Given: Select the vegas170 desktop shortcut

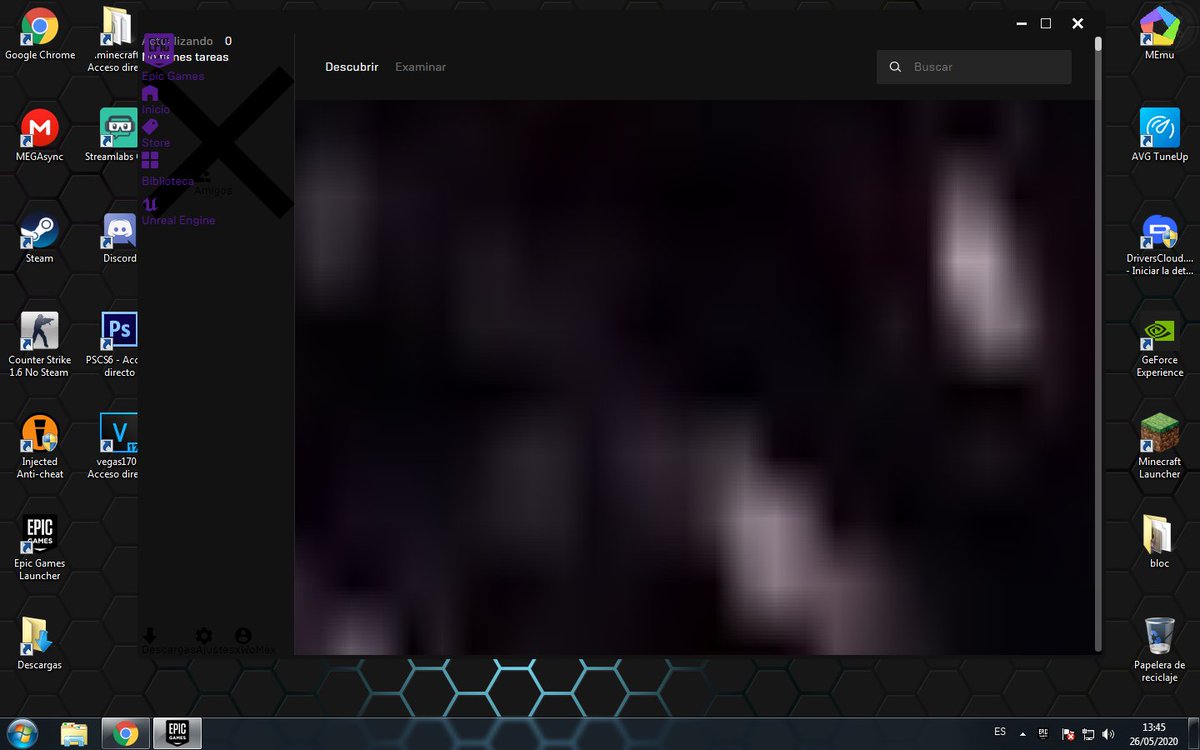Looking at the screenshot, I should [x=112, y=447].
